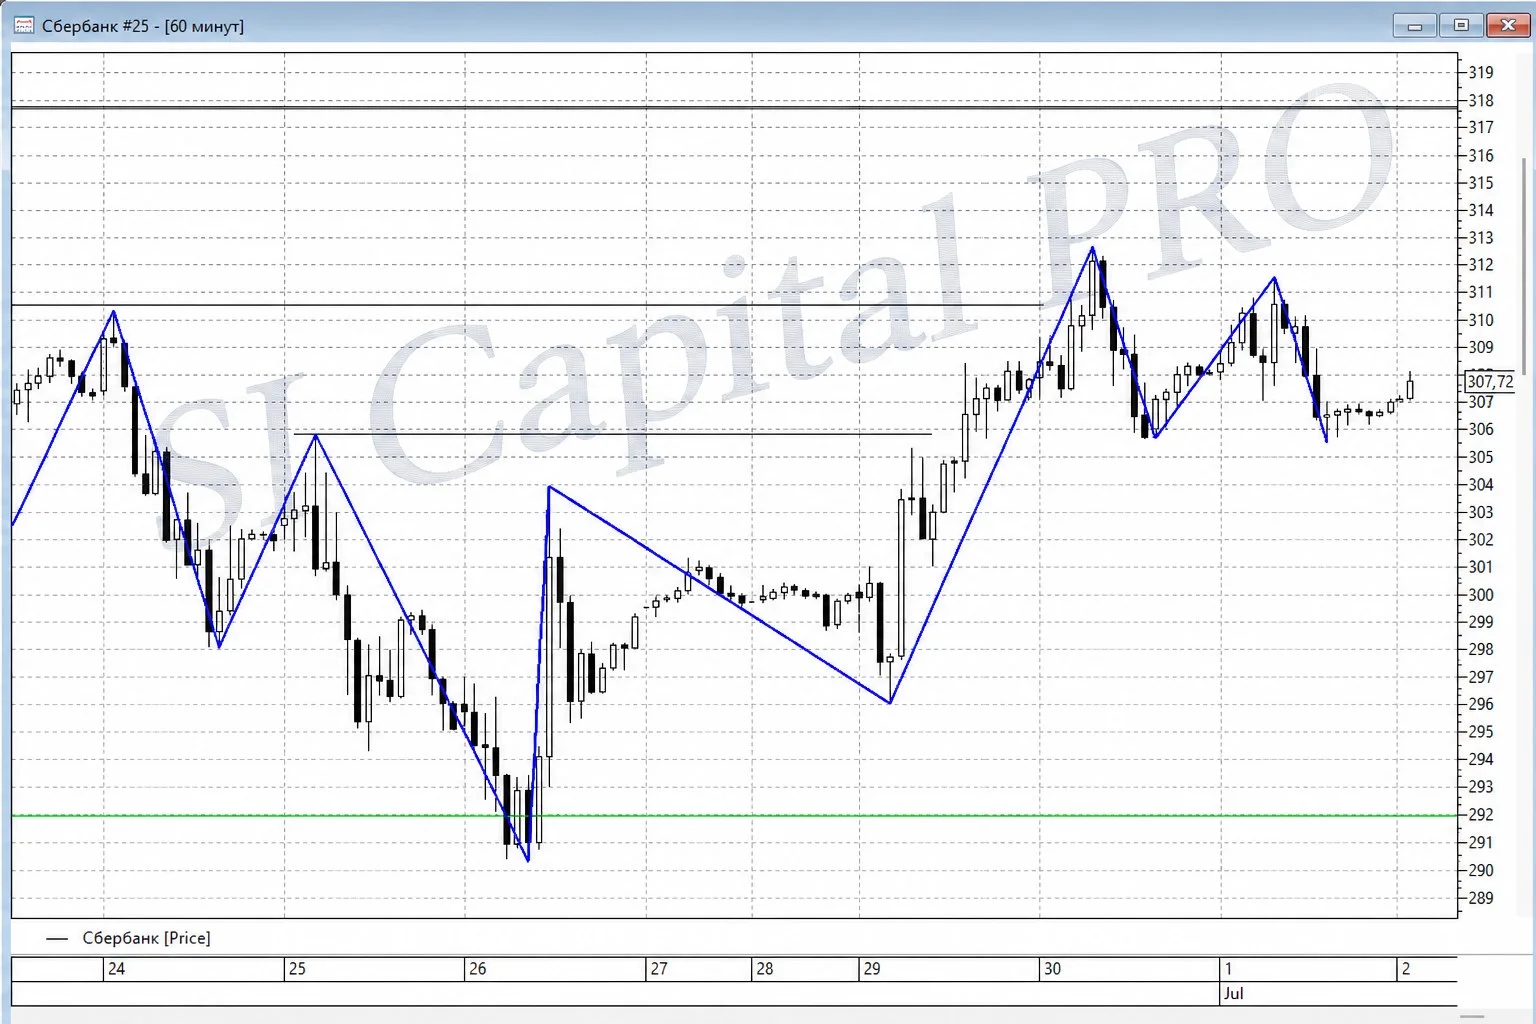The image size is (1536, 1024).
Task: Click price axis value 318
Action: coord(1481,100)
